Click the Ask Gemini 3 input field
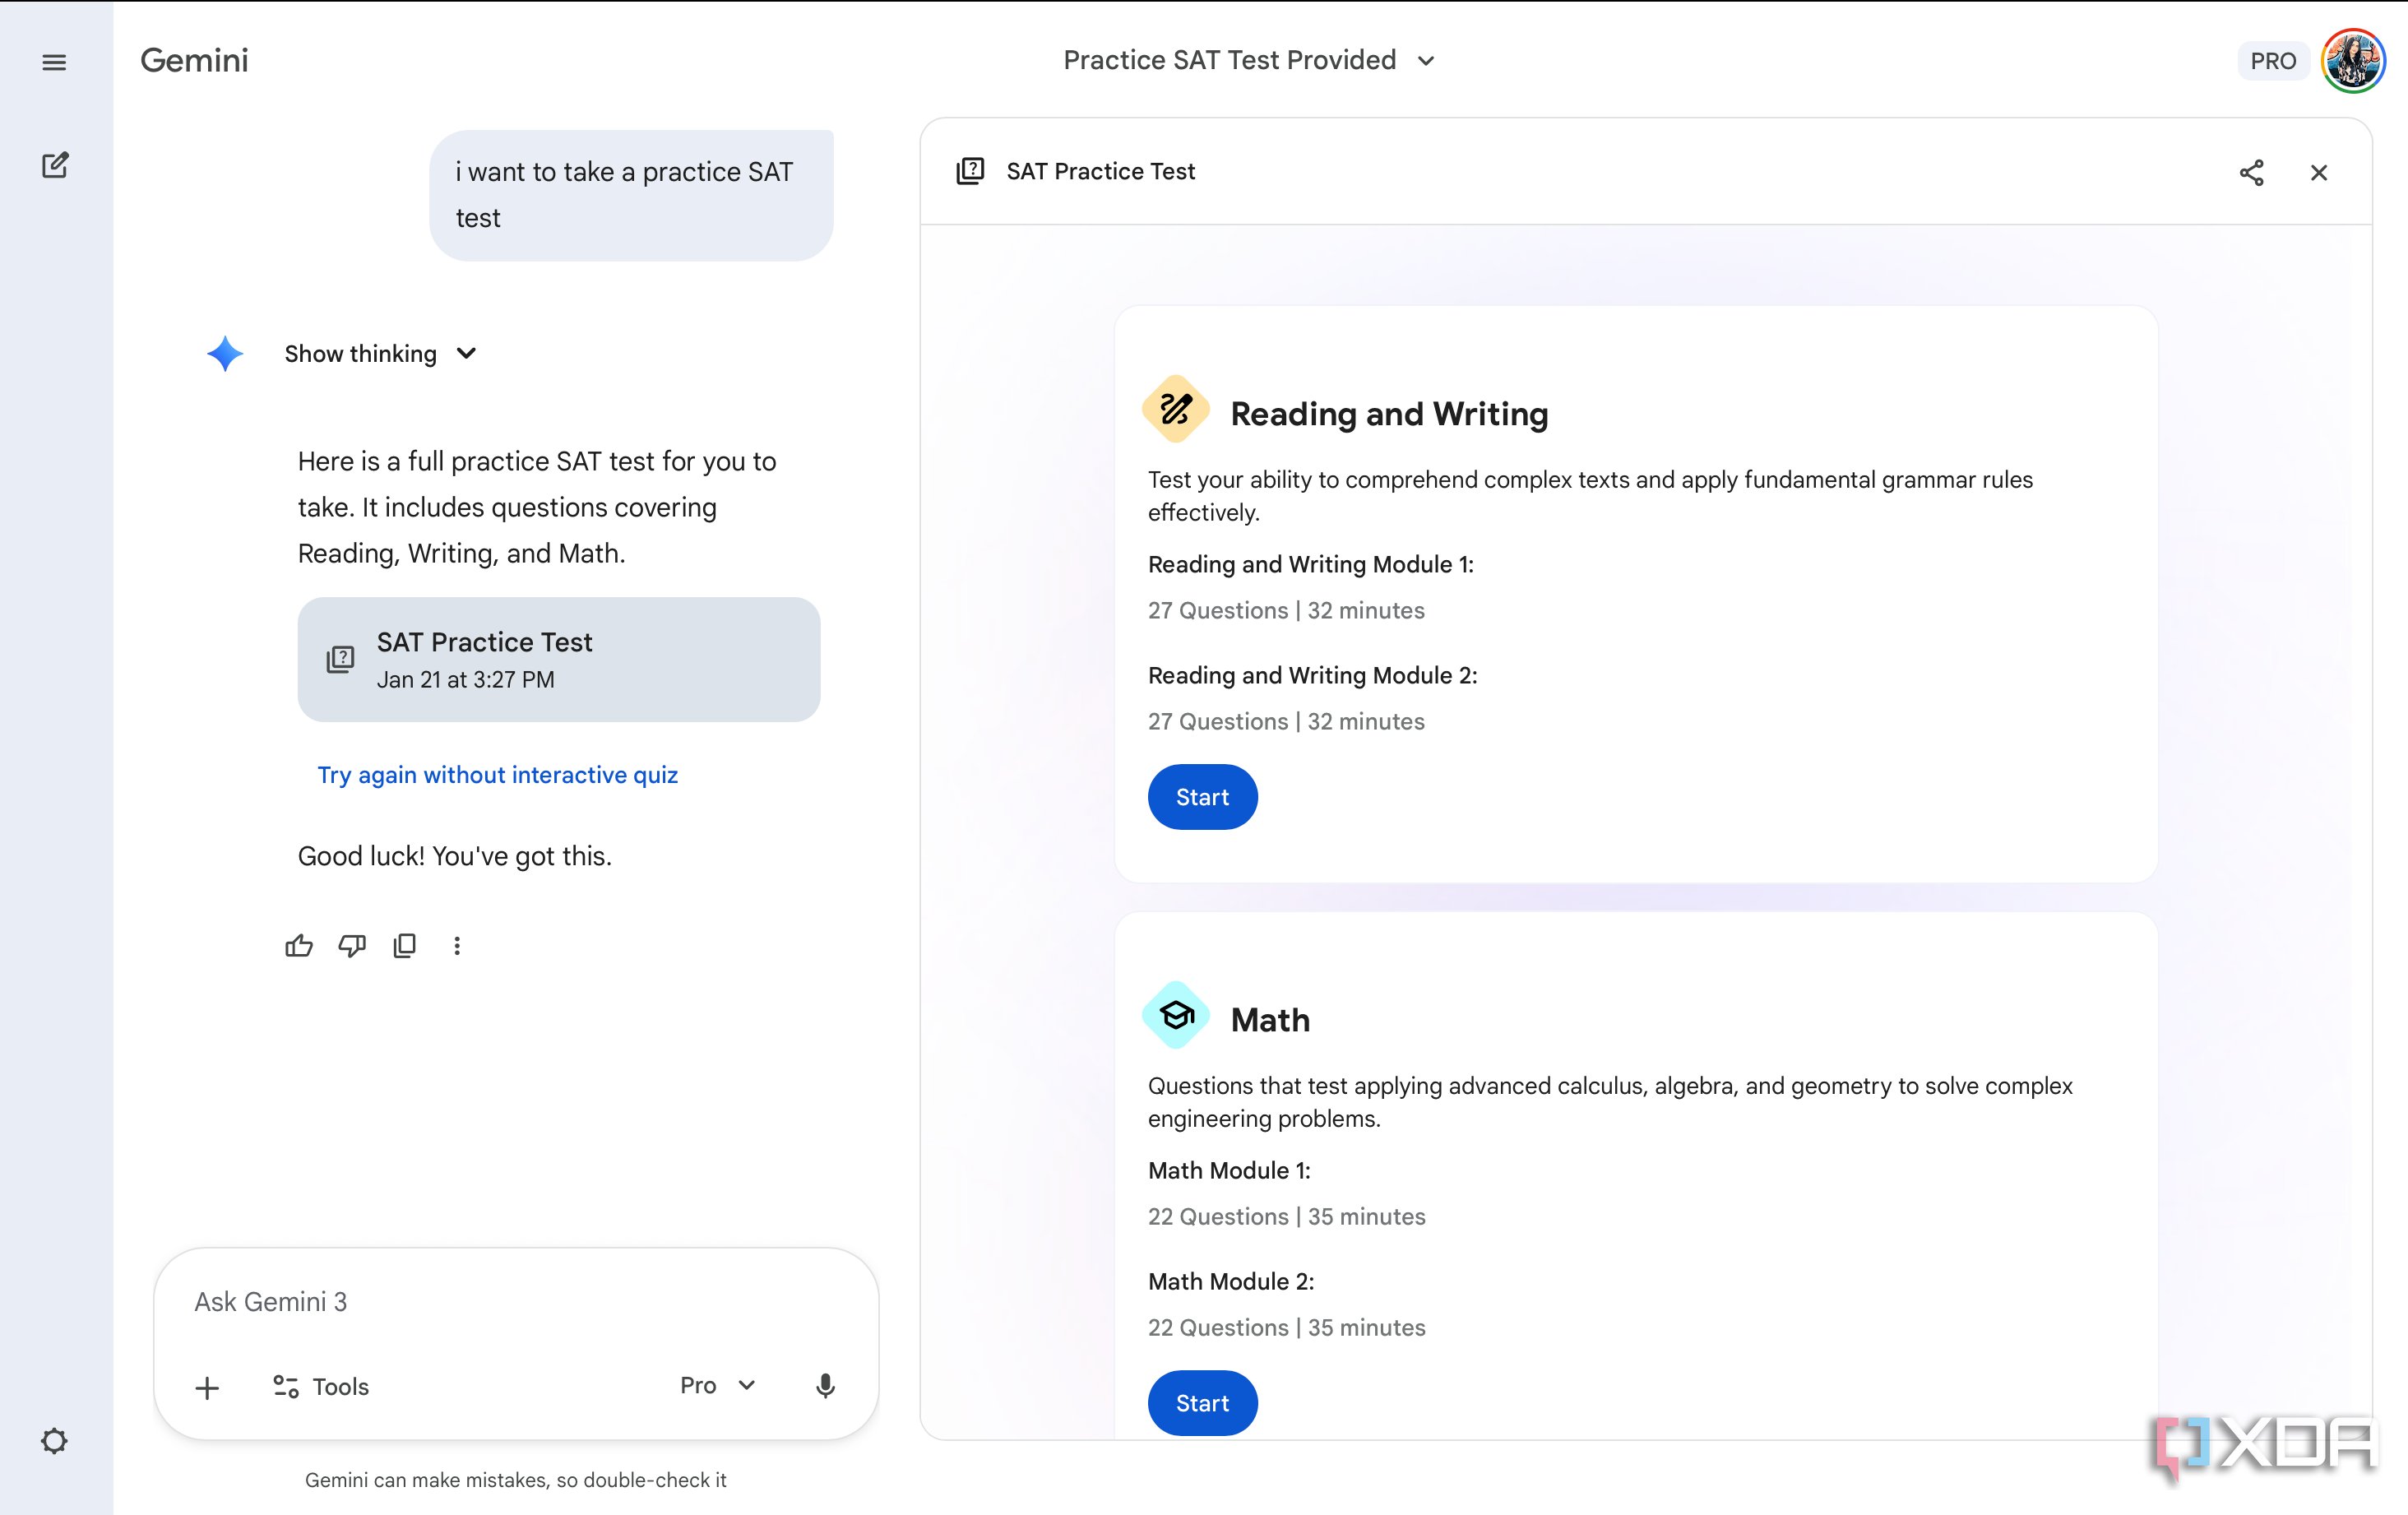Image resolution: width=2408 pixels, height=1515 pixels. (x=515, y=1301)
